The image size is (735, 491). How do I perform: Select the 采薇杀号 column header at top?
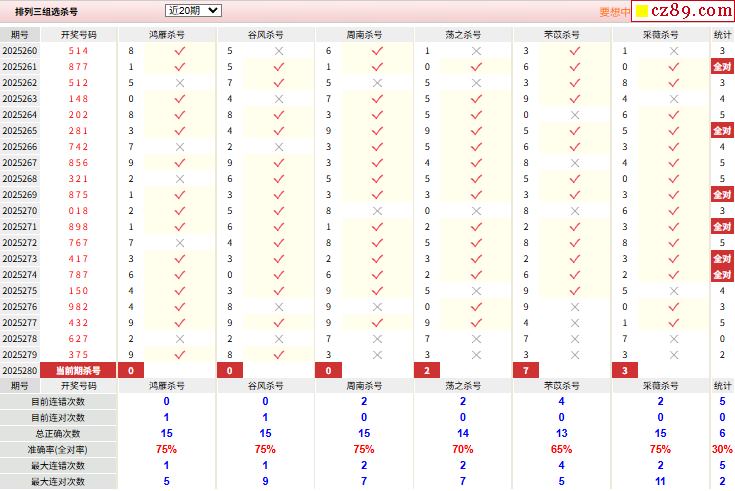pos(660,34)
